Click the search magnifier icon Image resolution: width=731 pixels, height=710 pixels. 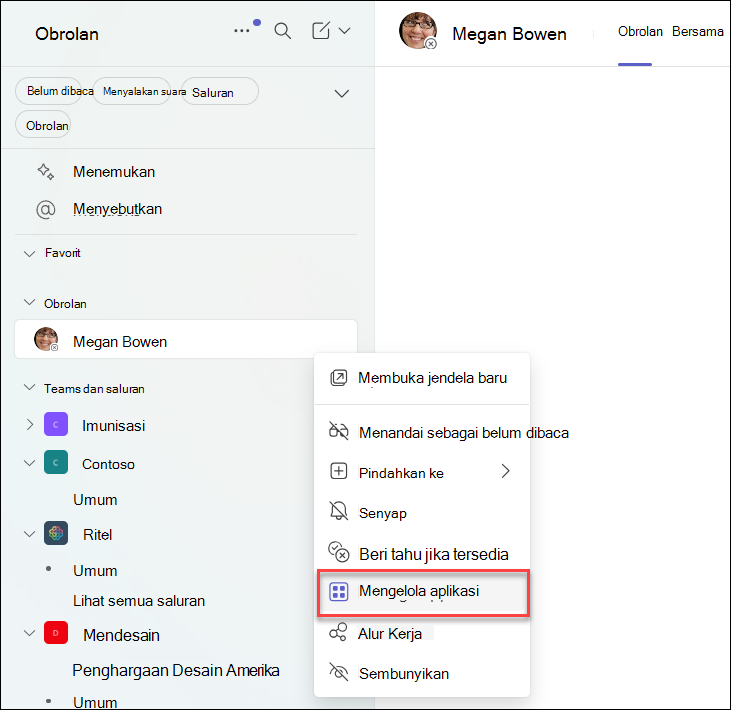(x=283, y=31)
